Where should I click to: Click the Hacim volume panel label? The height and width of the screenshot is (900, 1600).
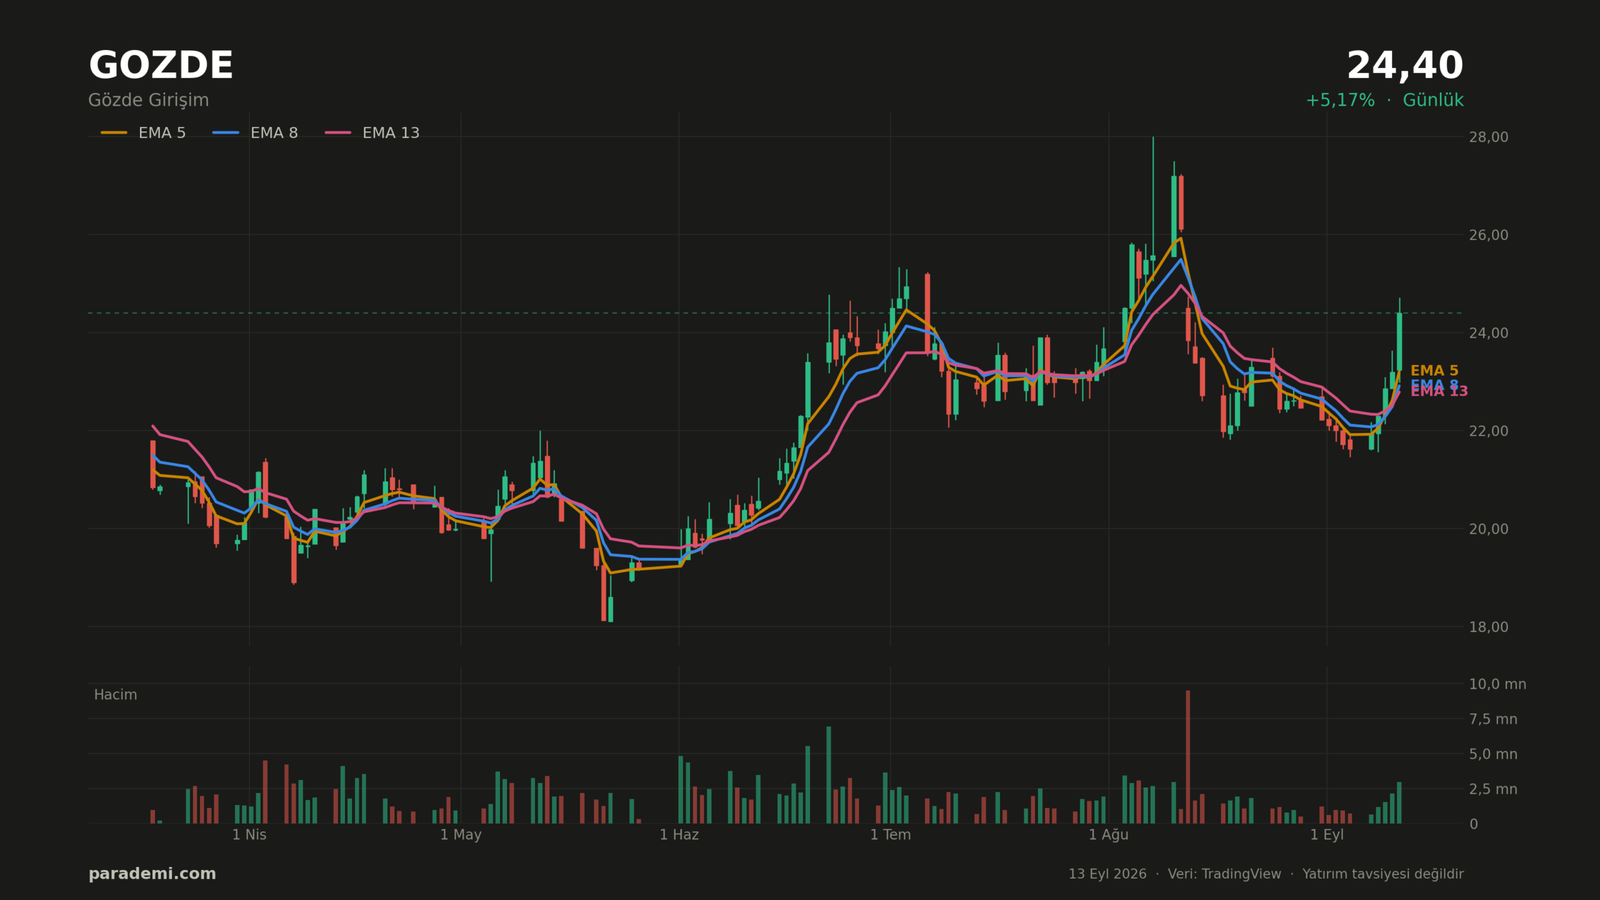click(x=115, y=695)
